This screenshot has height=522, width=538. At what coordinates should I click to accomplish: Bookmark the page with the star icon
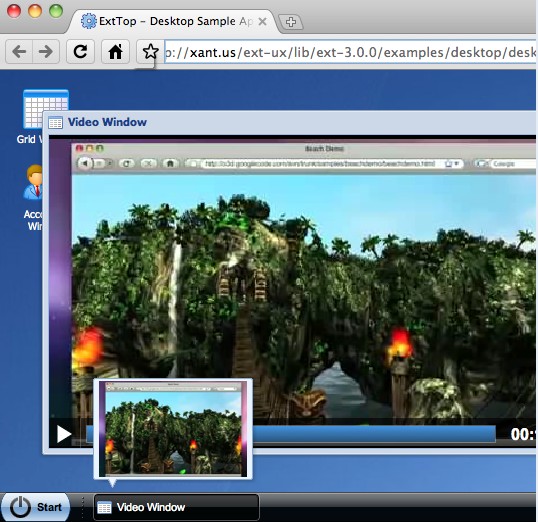point(150,52)
